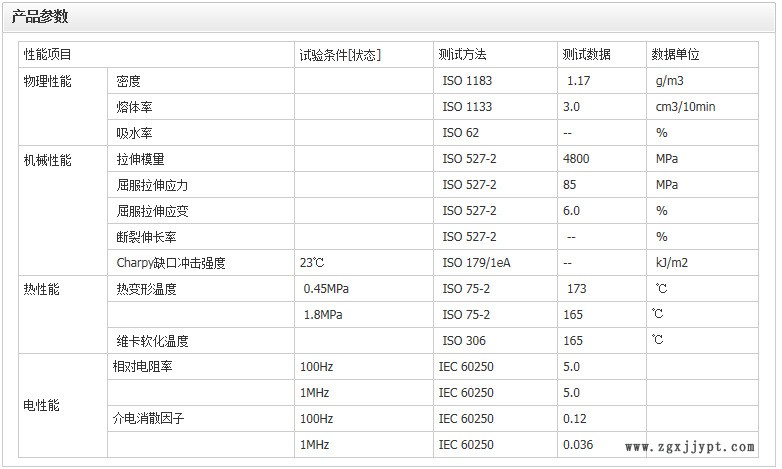The width and height of the screenshot is (782, 469).
Task: Click the www.zgxjjypt.com watermark link
Action: tap(689, 447)
